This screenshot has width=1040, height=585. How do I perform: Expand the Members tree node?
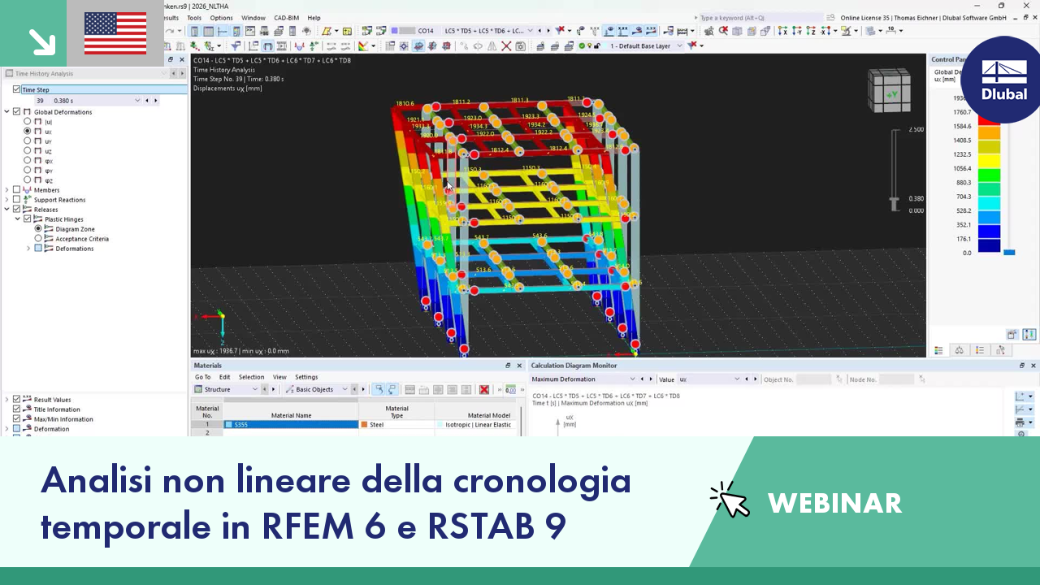pyautogui.click(x=7, y=190)
